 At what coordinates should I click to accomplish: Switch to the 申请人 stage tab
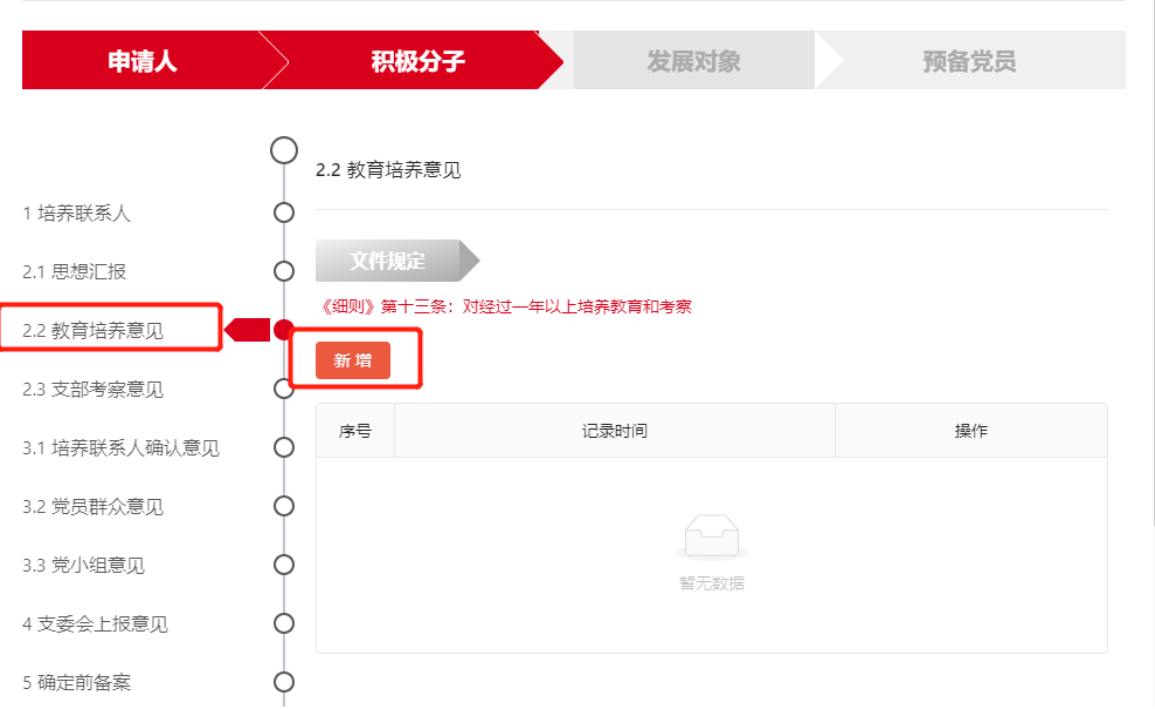[x=142, y=61]
